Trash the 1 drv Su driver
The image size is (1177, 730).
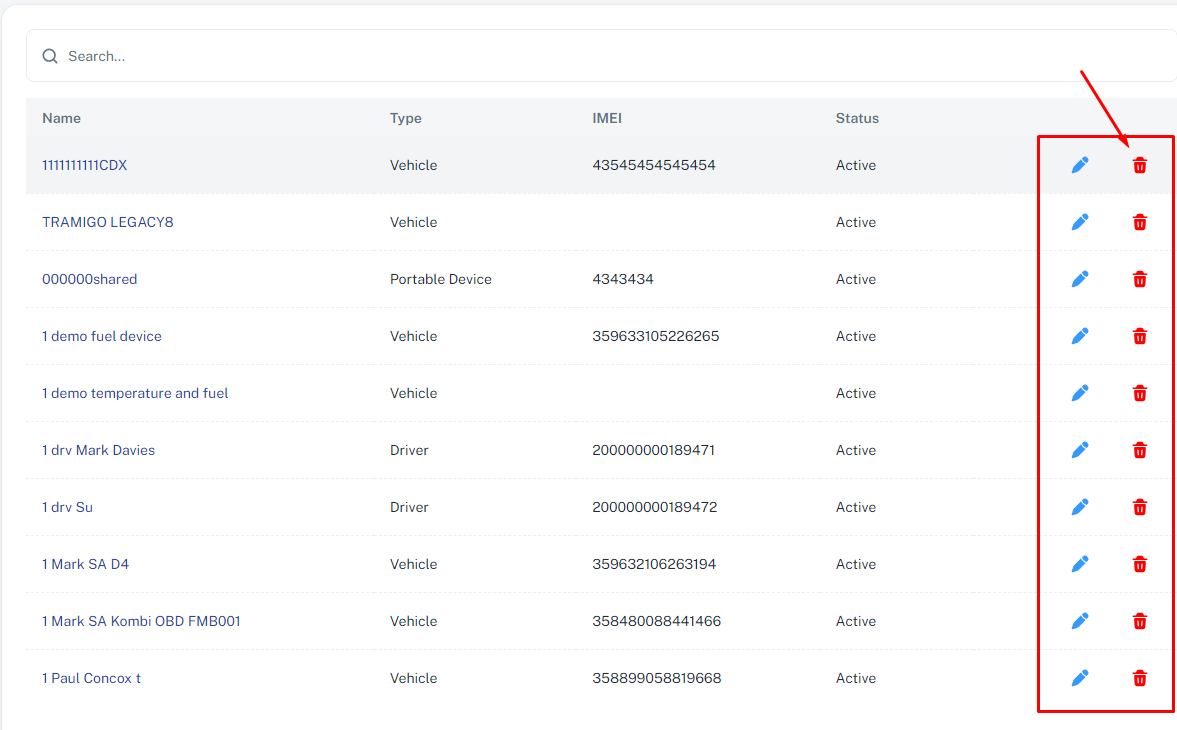1139,507
